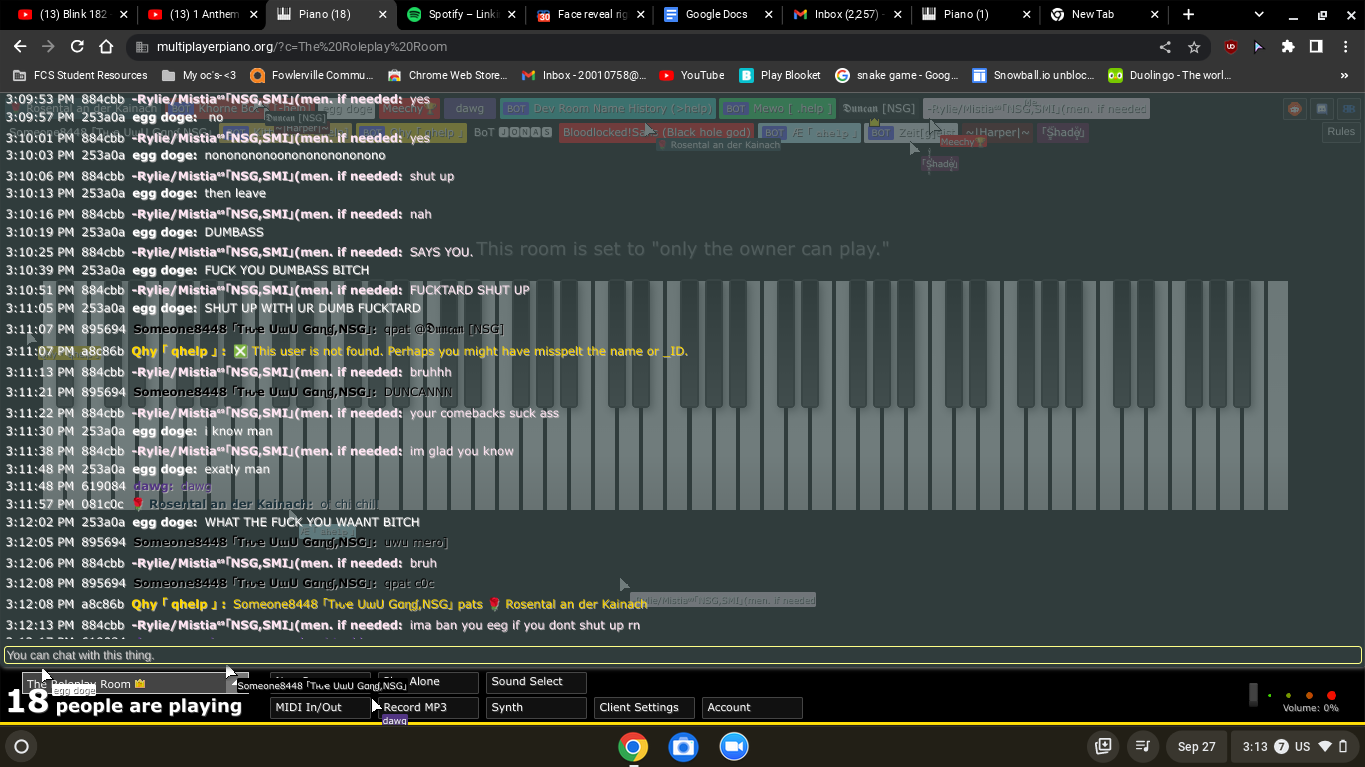Open the Duolingo bookmark
This screenshot has width=1365, height=767.
(1170, 75)
